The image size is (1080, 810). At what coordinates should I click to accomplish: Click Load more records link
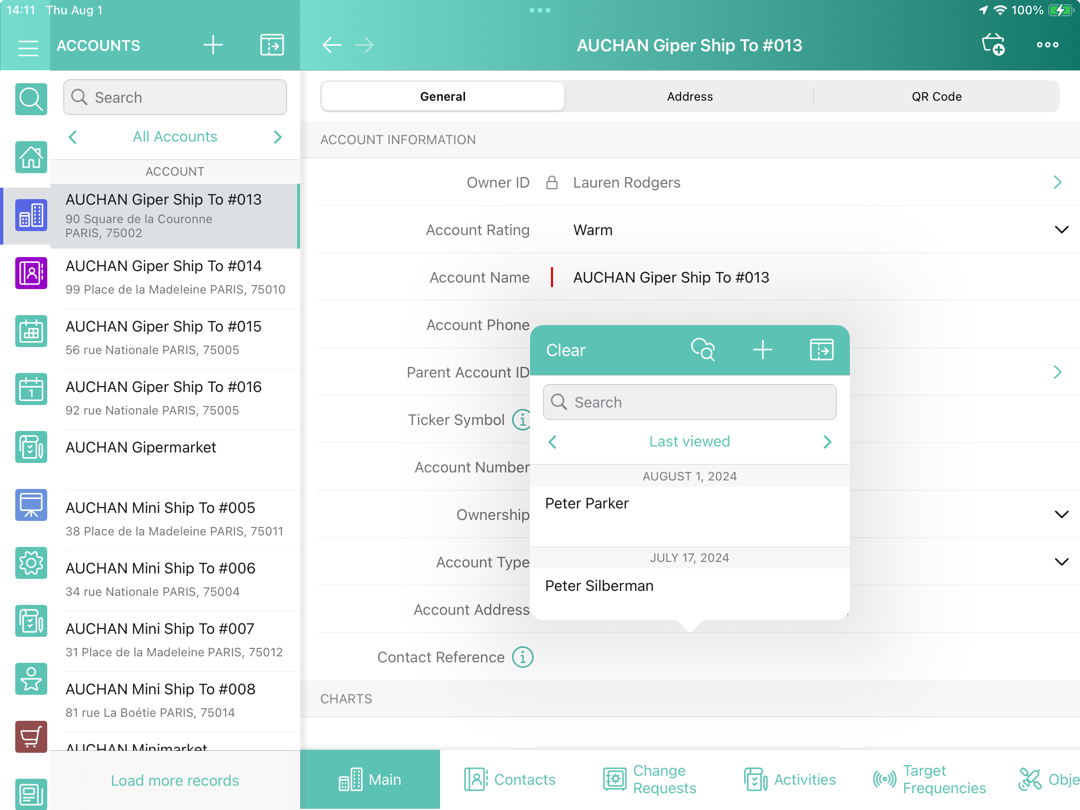pyautogui.click(x=175, y=781)
